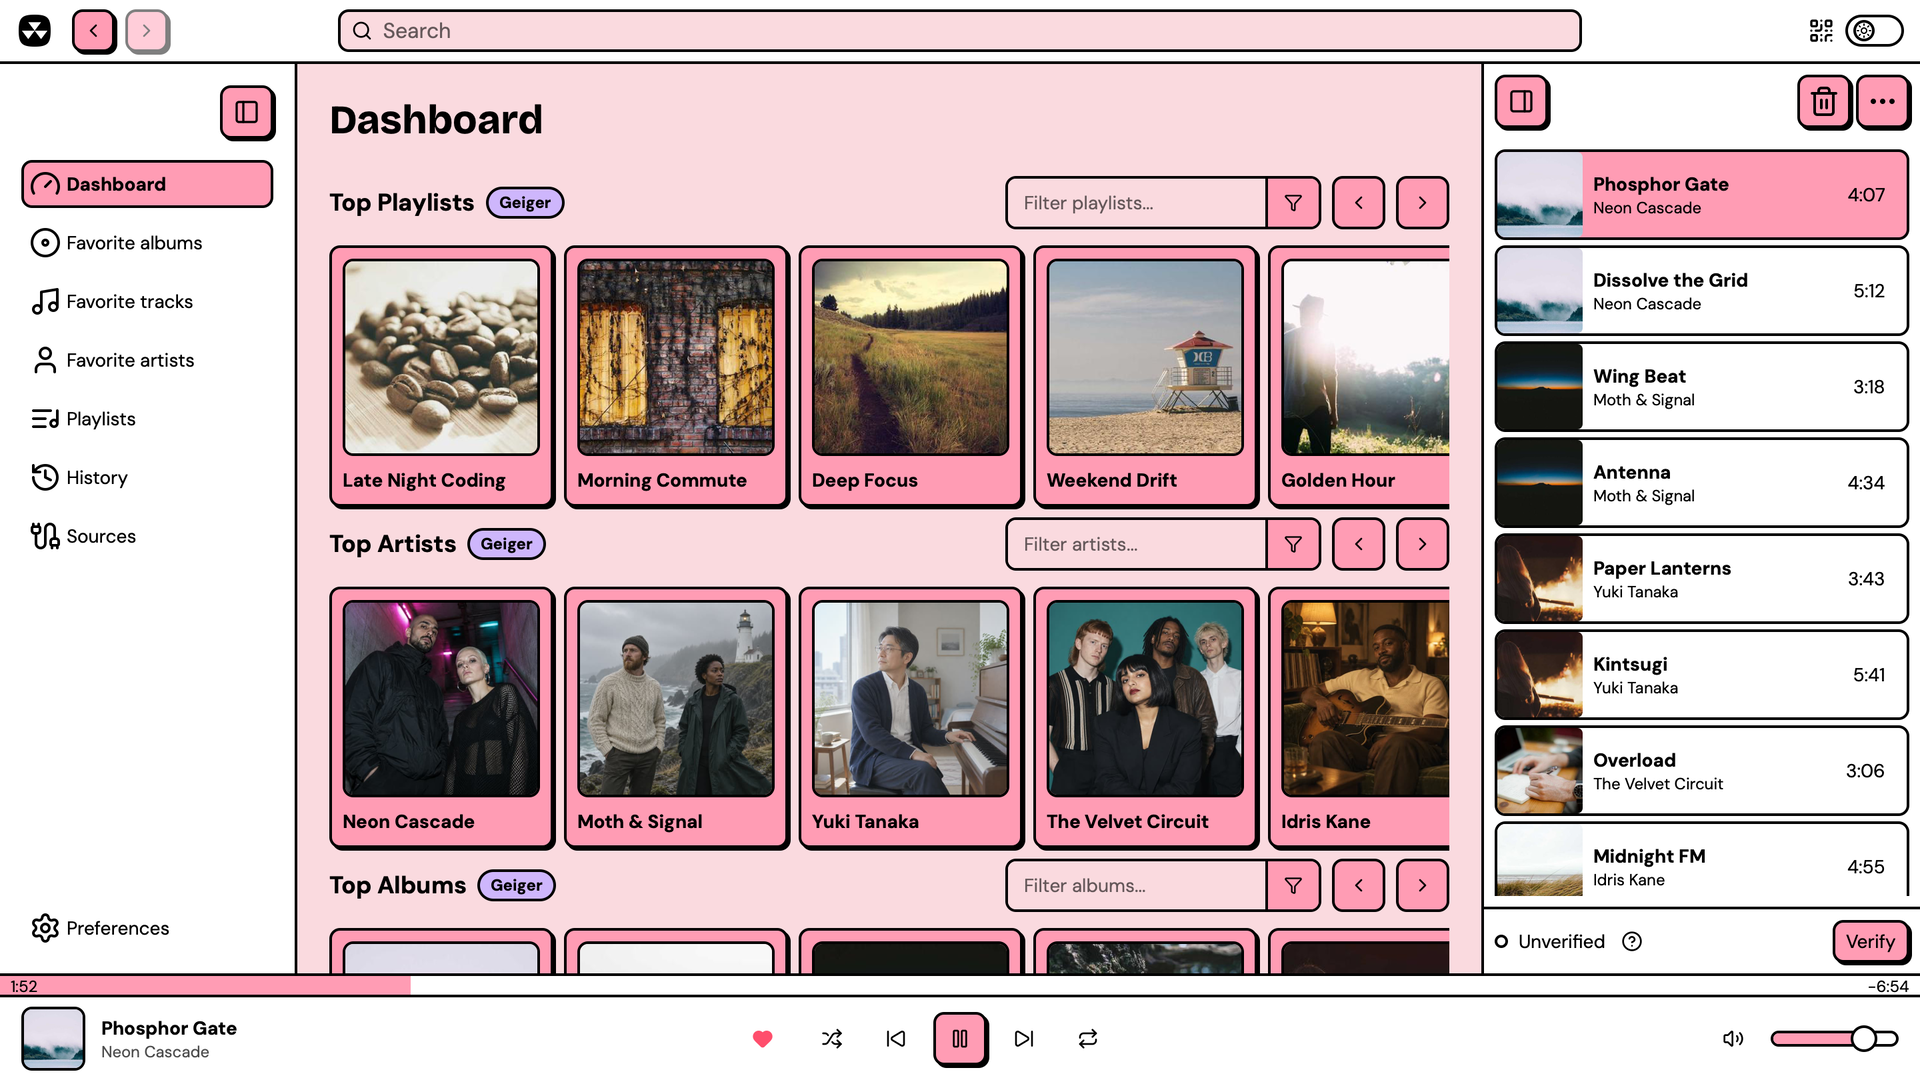Pause the current track
The width and height of the screenshot is (1920, 1080).
960,1039
